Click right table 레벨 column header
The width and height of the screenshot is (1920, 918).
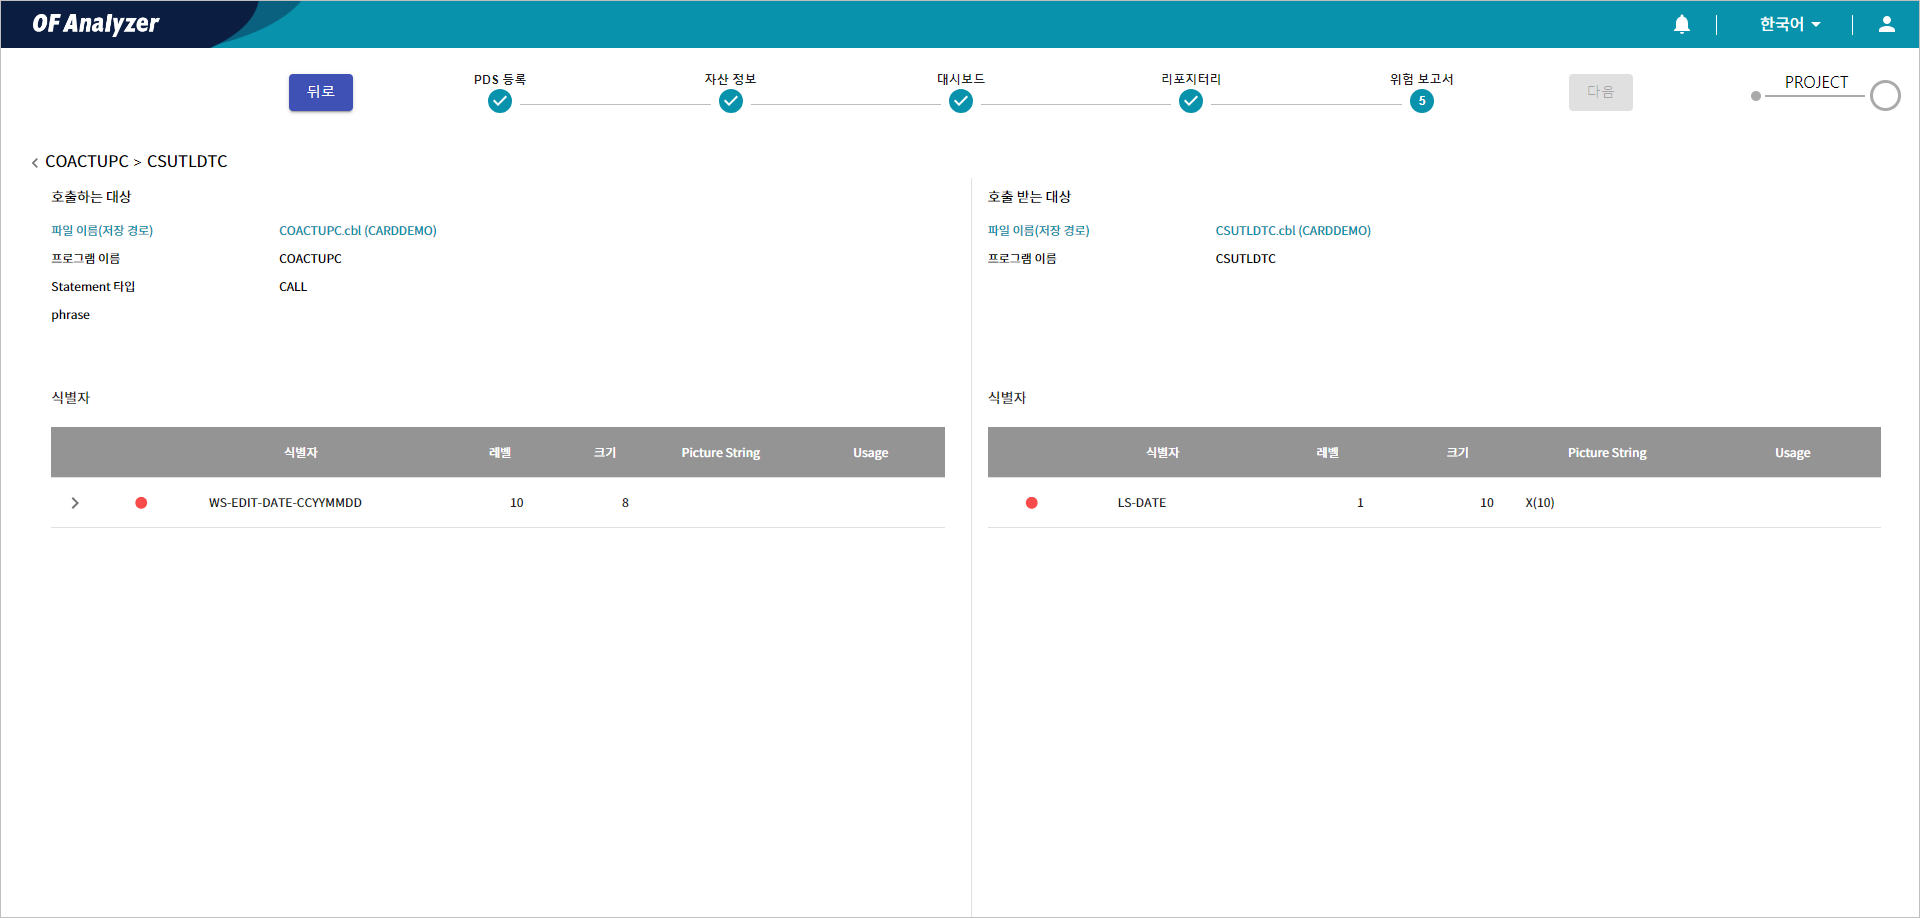(x=1327, y=453)
